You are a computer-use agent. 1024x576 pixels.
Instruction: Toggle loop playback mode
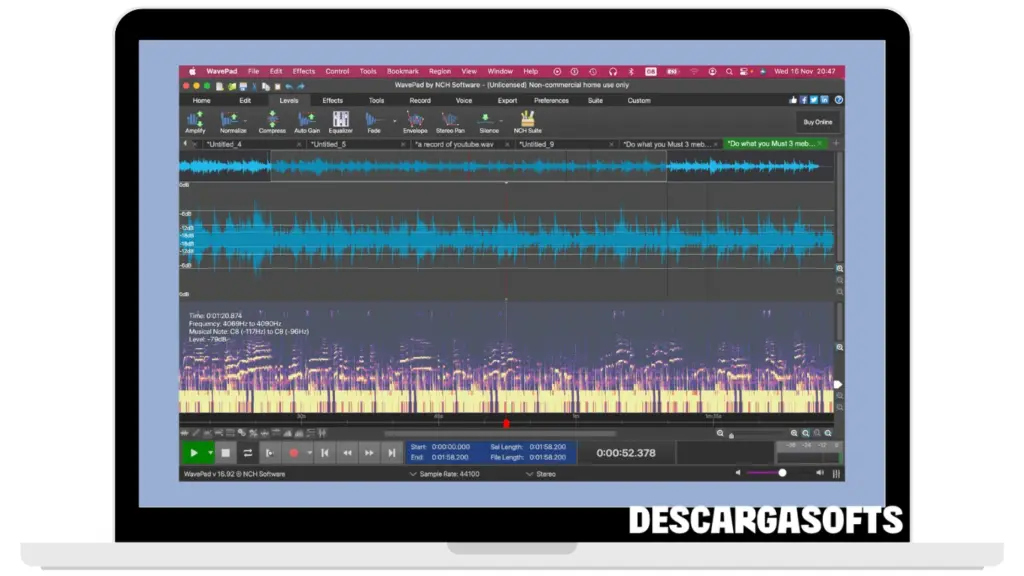[248, 453]
